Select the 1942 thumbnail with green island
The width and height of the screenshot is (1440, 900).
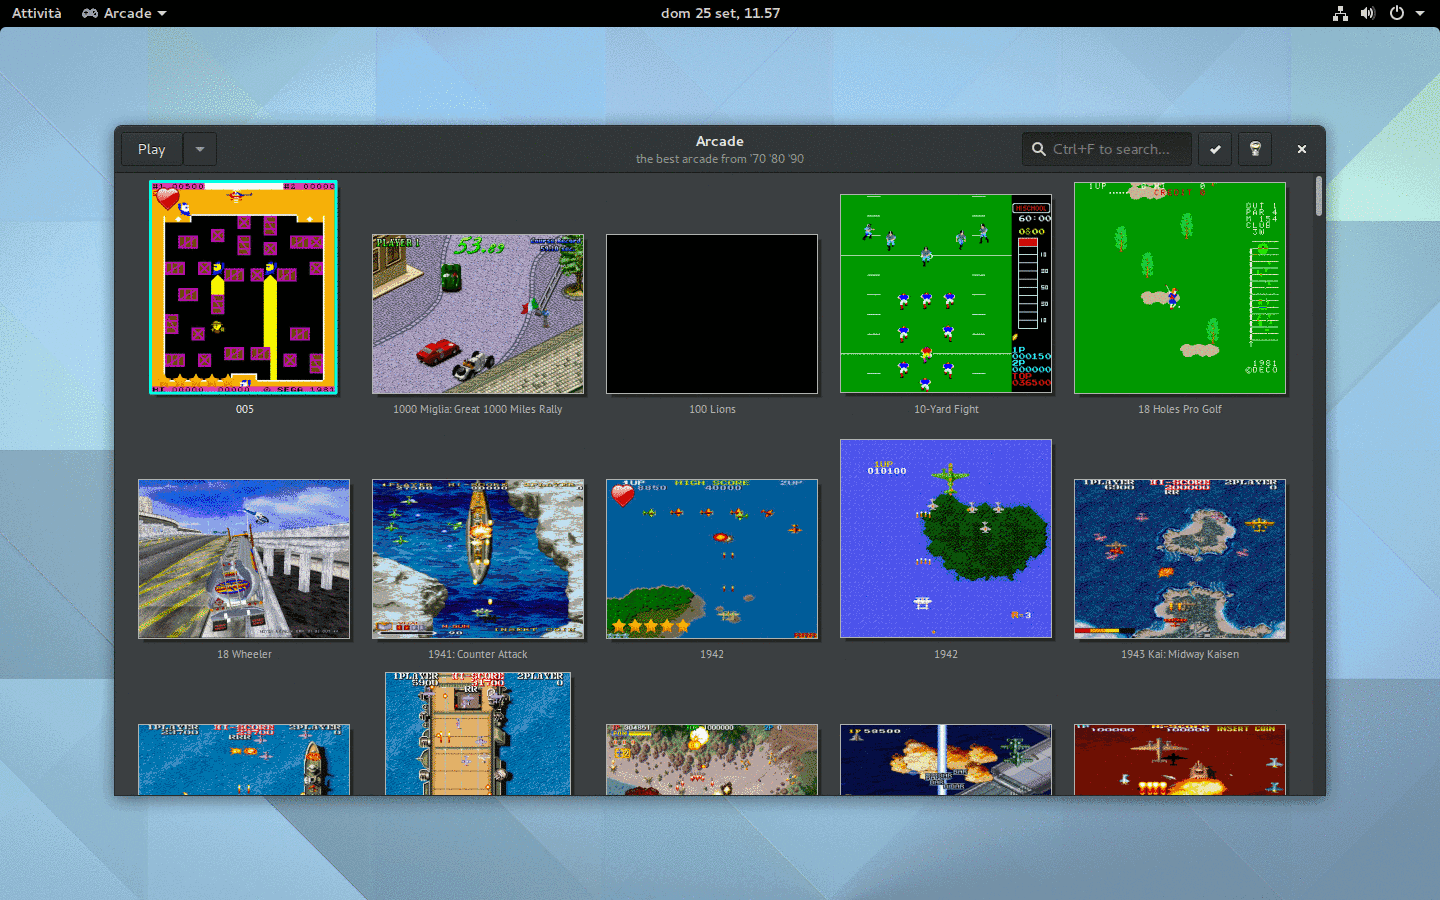[x=946, y=539]
